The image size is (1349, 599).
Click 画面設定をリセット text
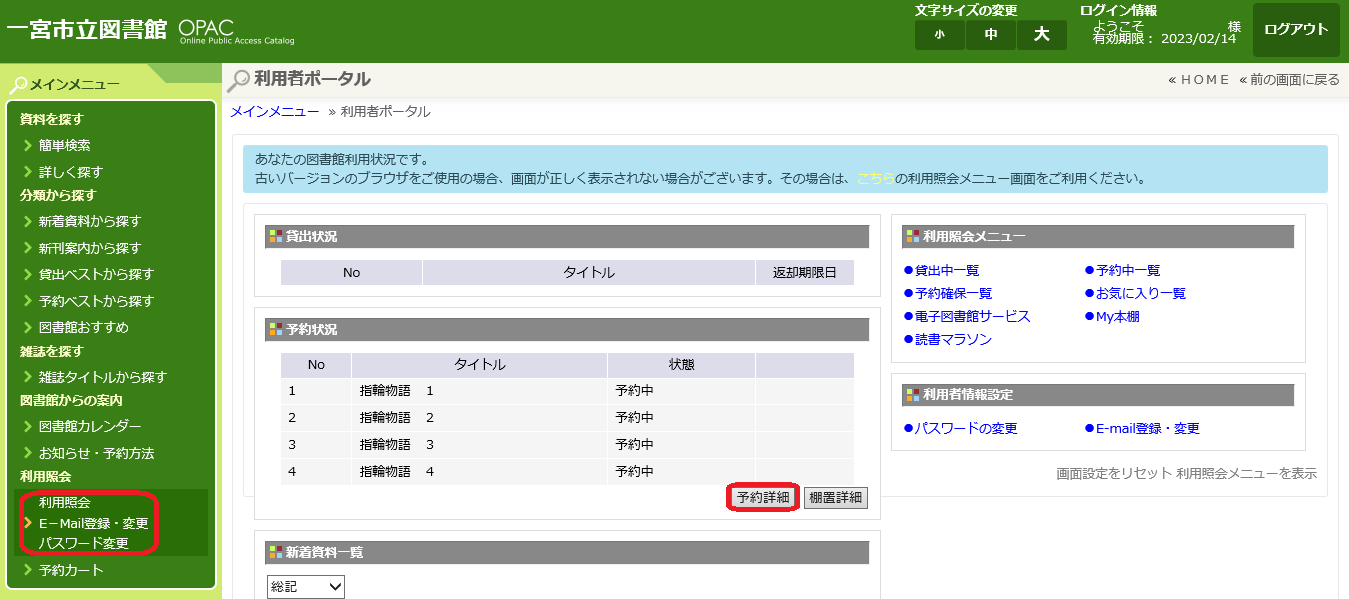[1114, 473]
